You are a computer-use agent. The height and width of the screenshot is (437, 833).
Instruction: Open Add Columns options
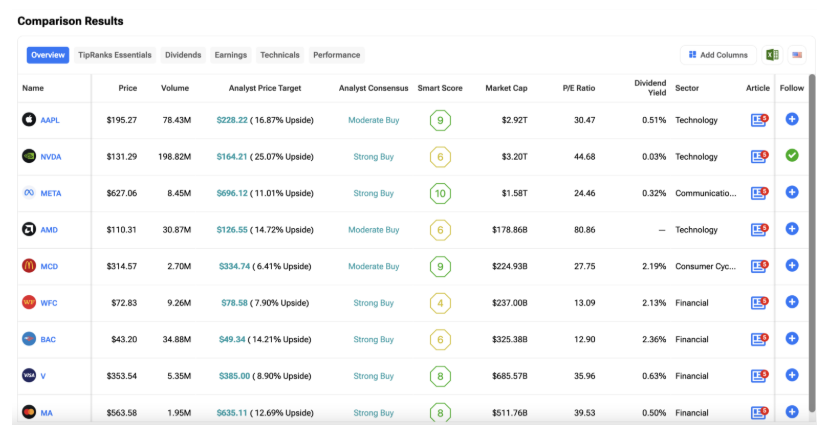click(x=718, y=55)
